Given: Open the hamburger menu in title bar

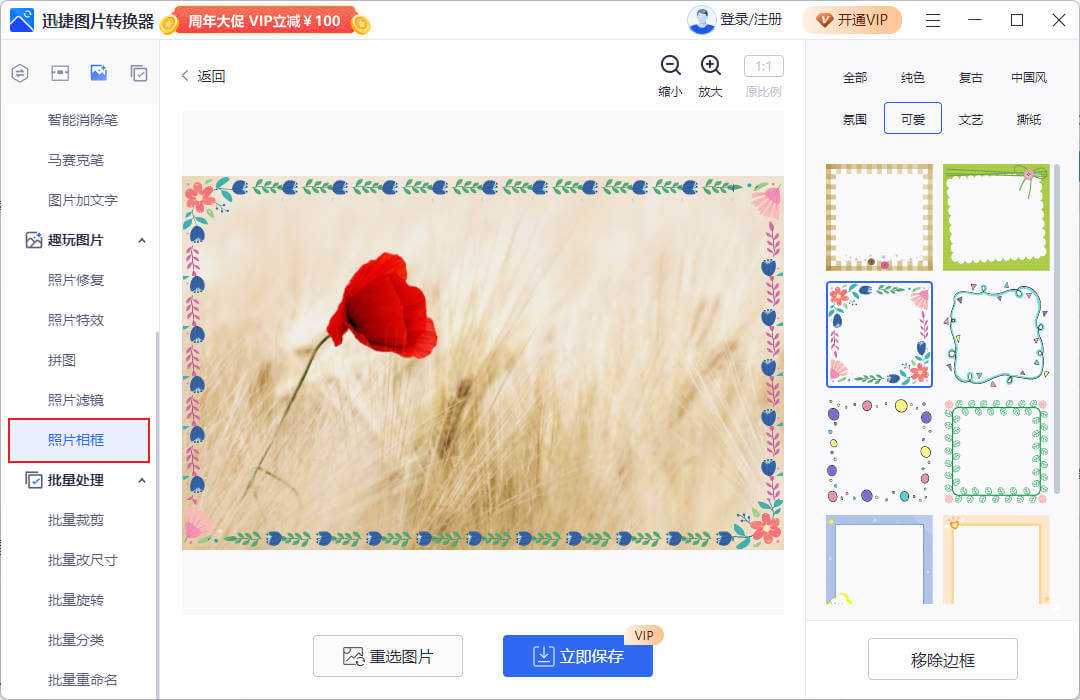Looking at the screenshot, I should (932, 20).
